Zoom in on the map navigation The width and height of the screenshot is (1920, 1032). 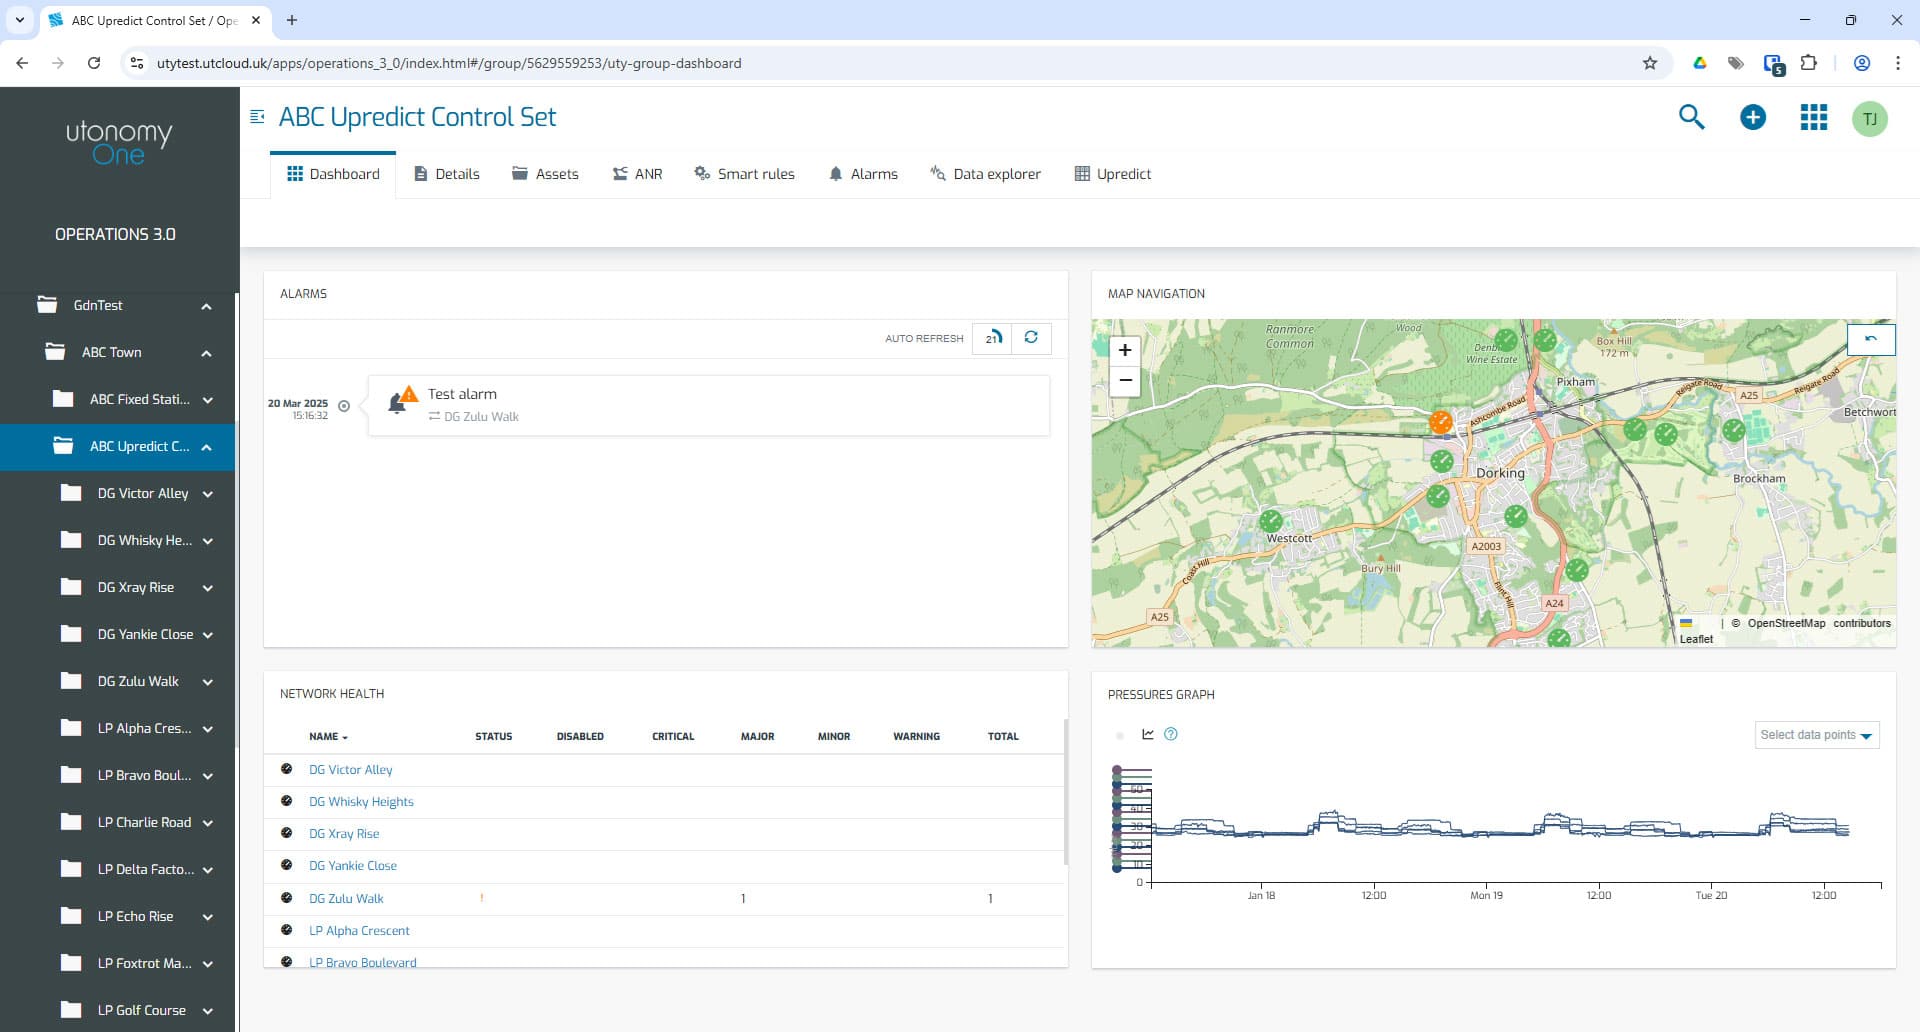coord(1125,350)
